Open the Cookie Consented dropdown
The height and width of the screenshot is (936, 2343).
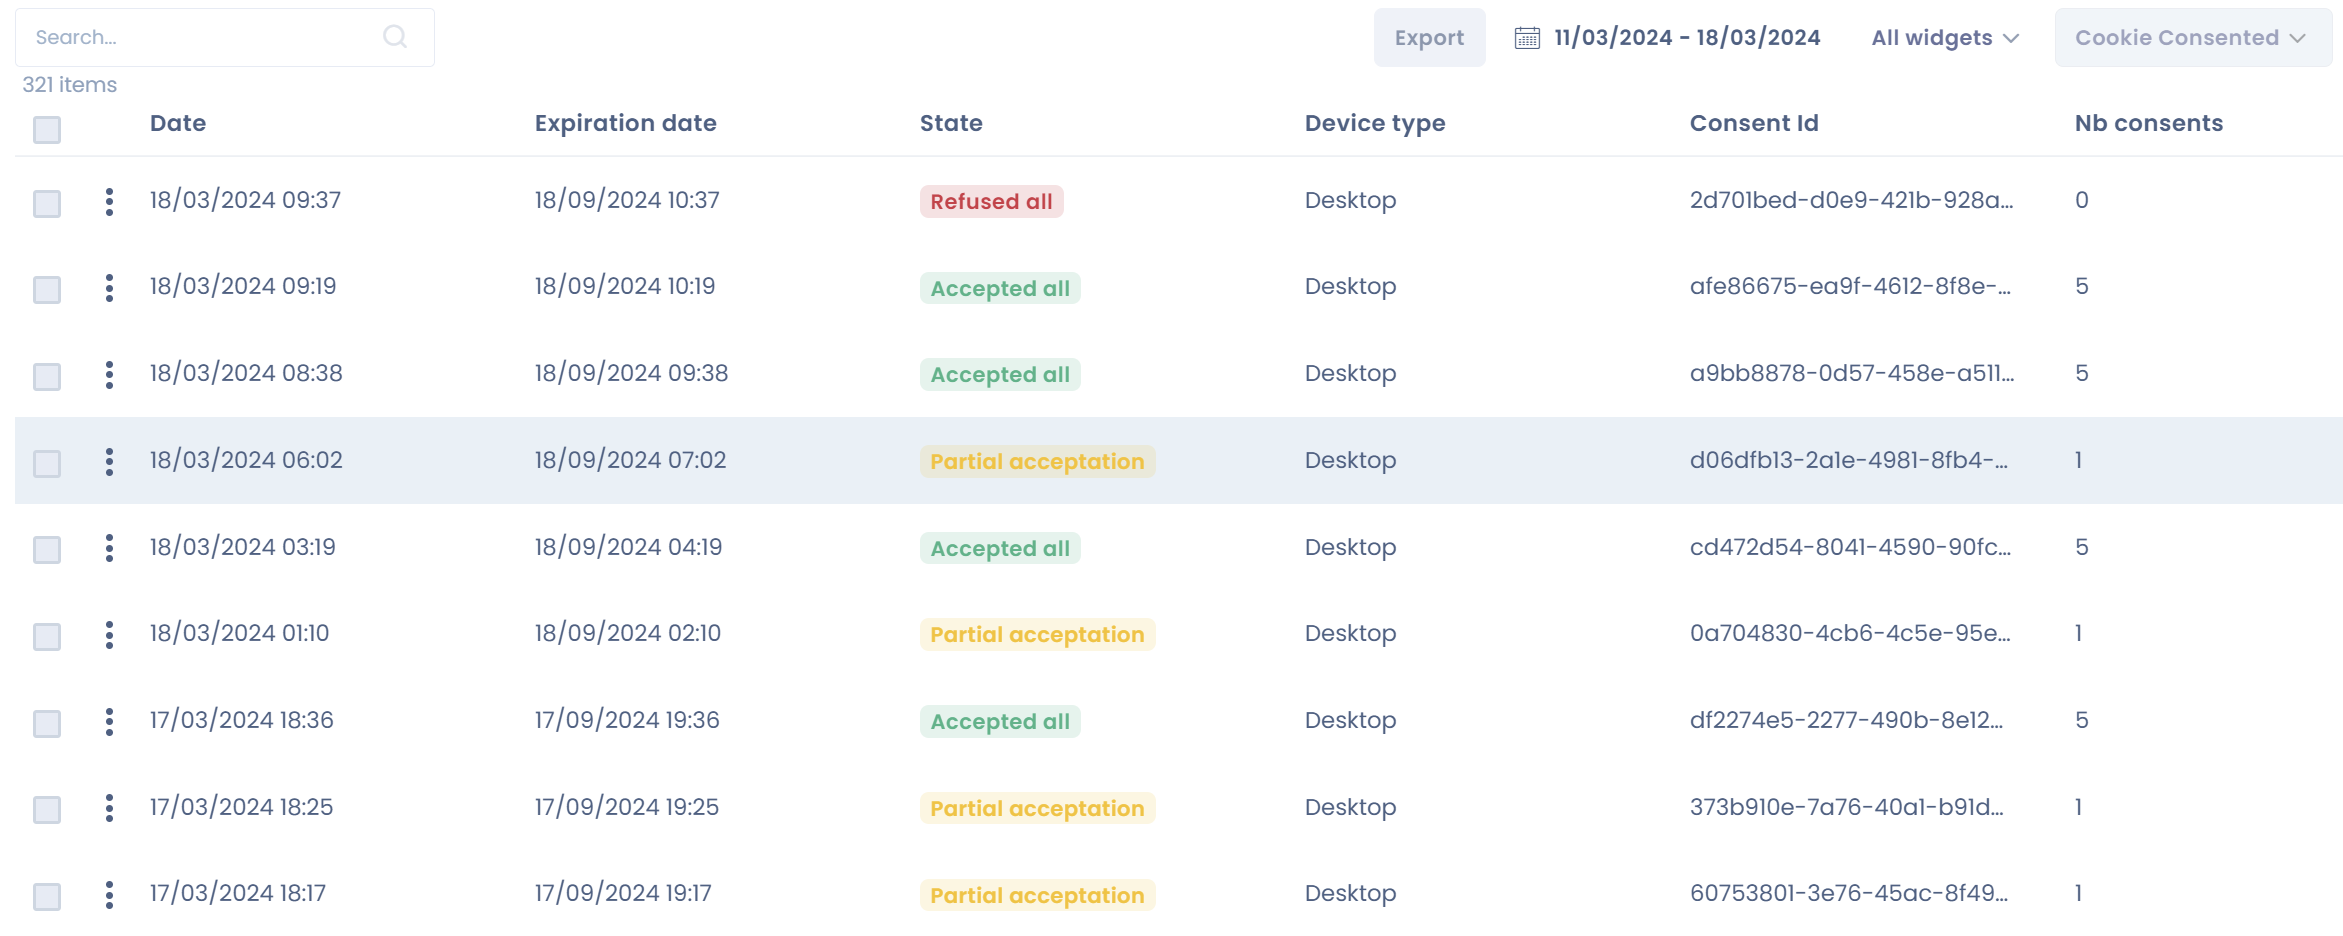2192,38
